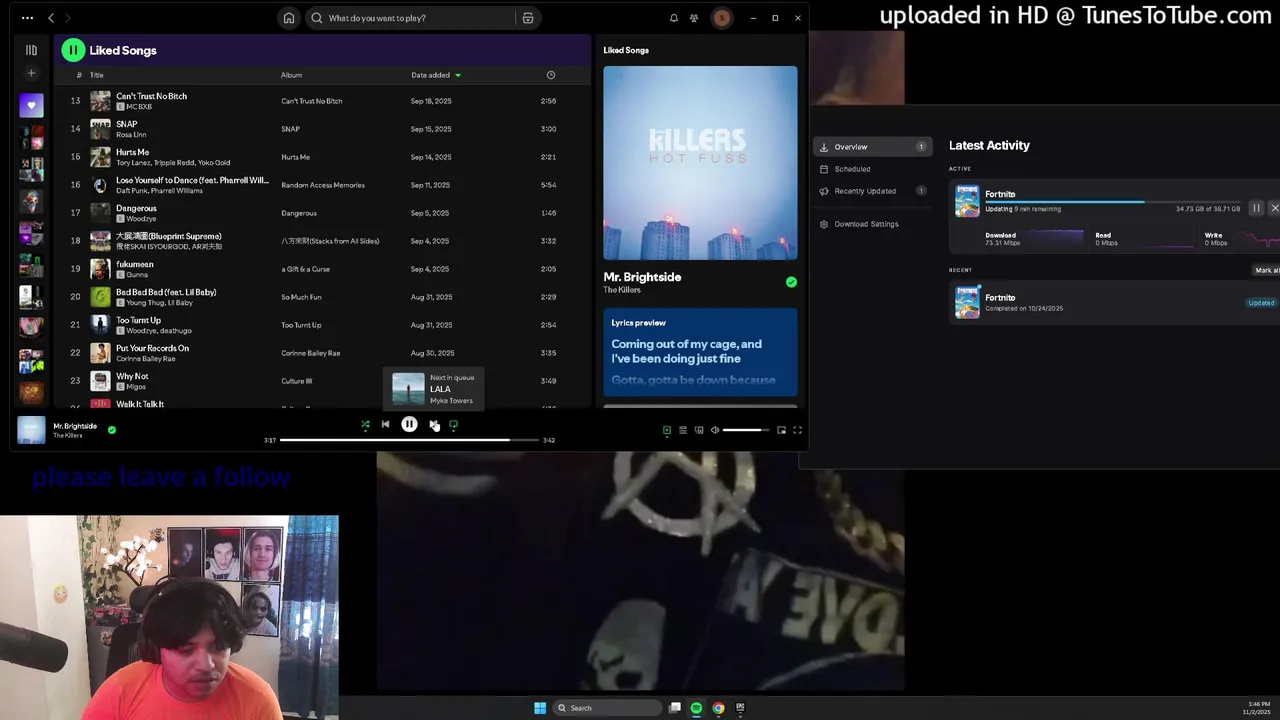The height and width of the screenshot is (720, 1280).
Task: Pause Liked Songs with green header button
Action: click(x=73, y=50)
